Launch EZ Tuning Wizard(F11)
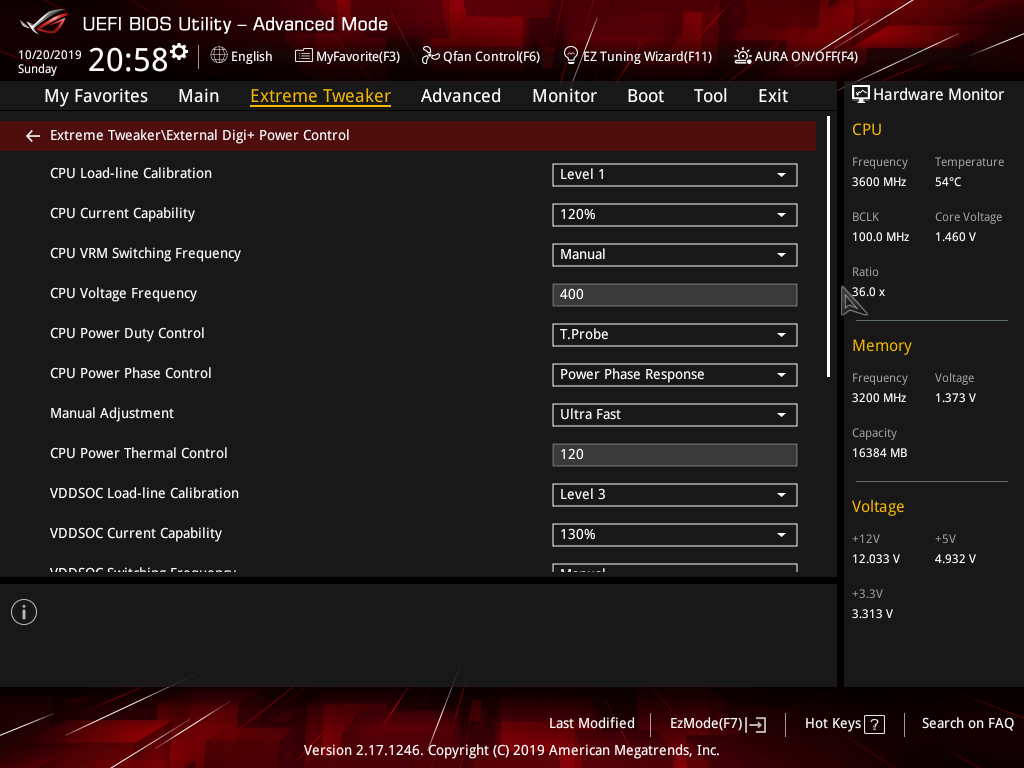This screenshot has width=1024, height=768. click(x=637, y=56)
